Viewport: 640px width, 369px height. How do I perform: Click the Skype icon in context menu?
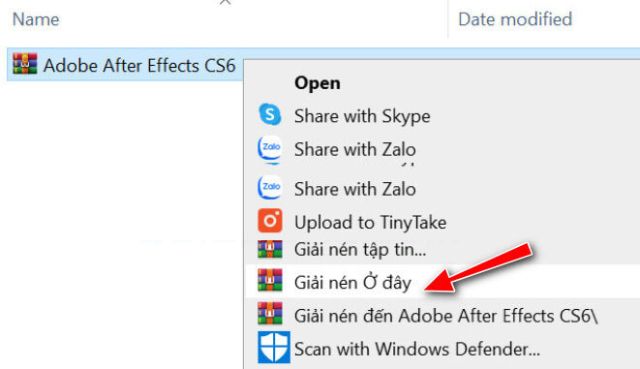point(270,114)
